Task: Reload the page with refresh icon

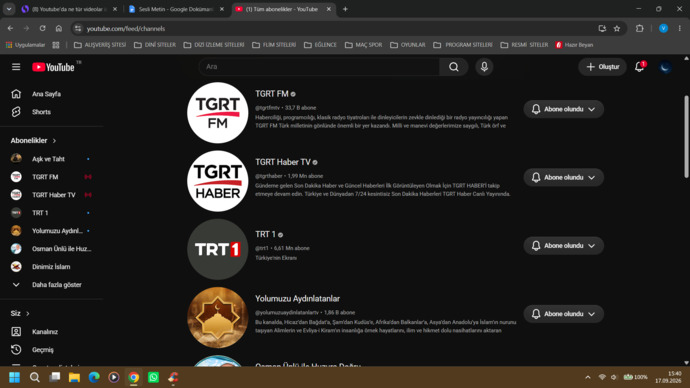Action: (x=42, y=29)
